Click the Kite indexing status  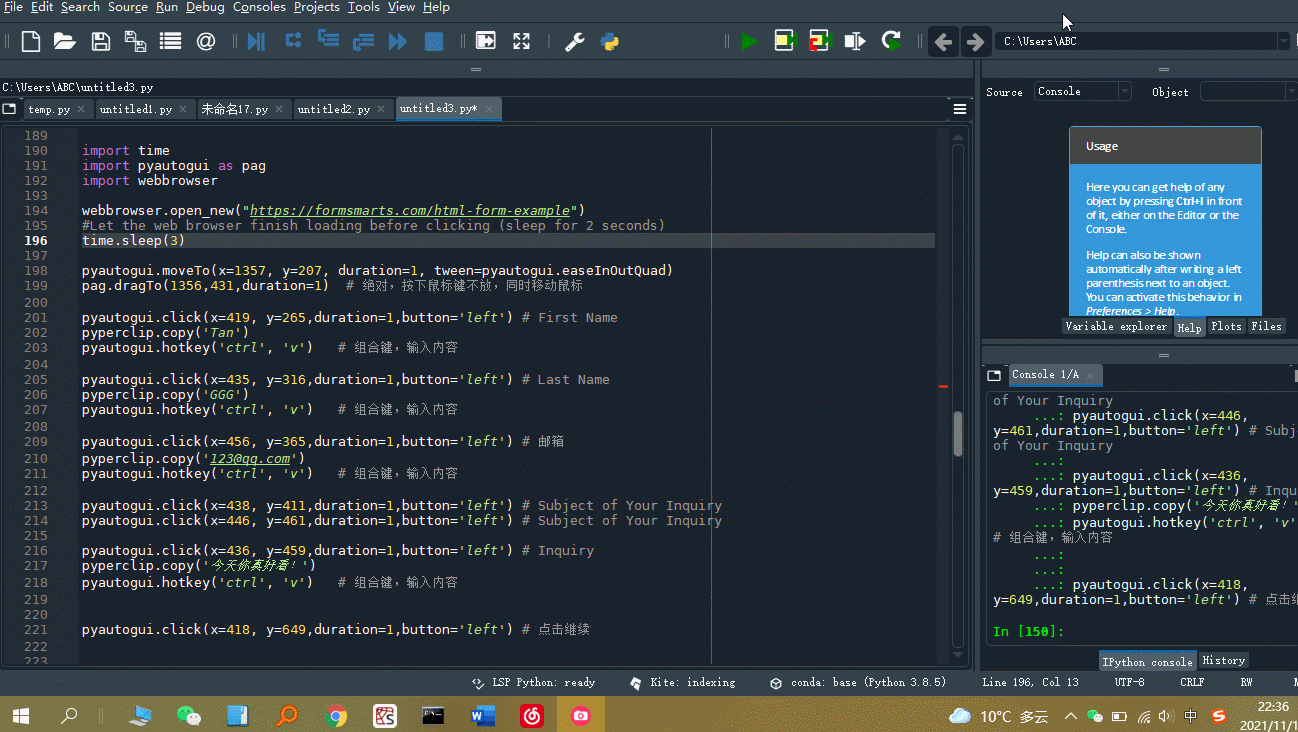[683, 683]
